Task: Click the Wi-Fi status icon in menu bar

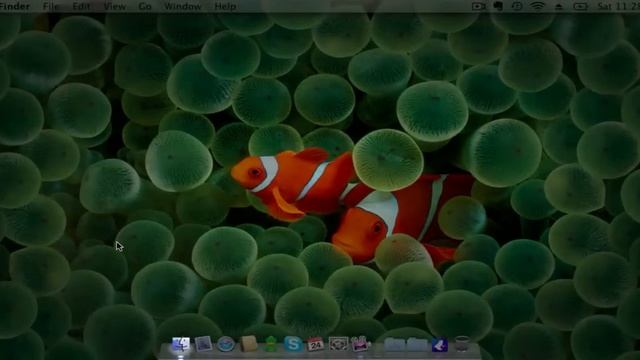Action: pyautogui.click(x=538, y=6)
